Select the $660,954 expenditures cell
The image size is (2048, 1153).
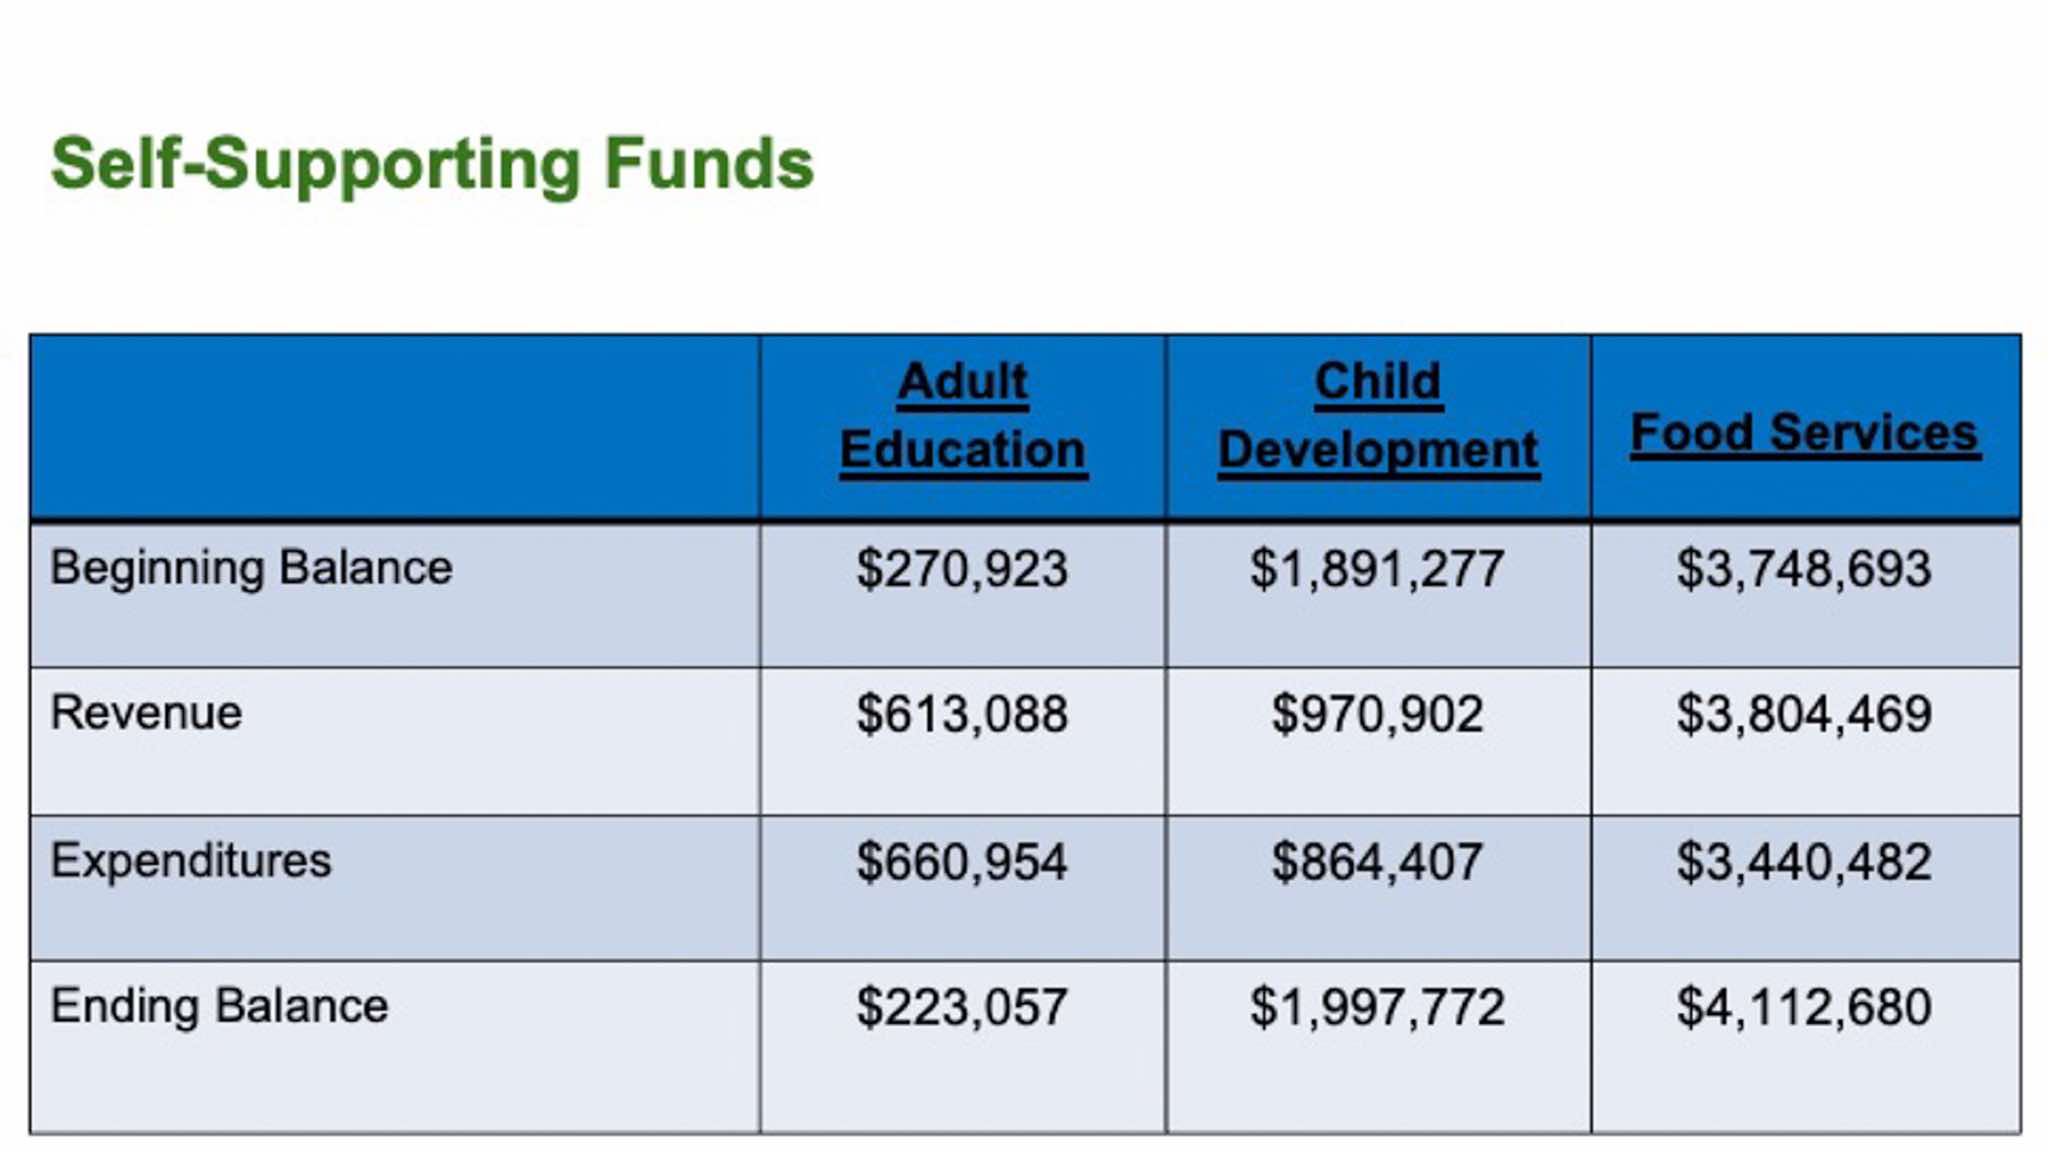[962, 862]
